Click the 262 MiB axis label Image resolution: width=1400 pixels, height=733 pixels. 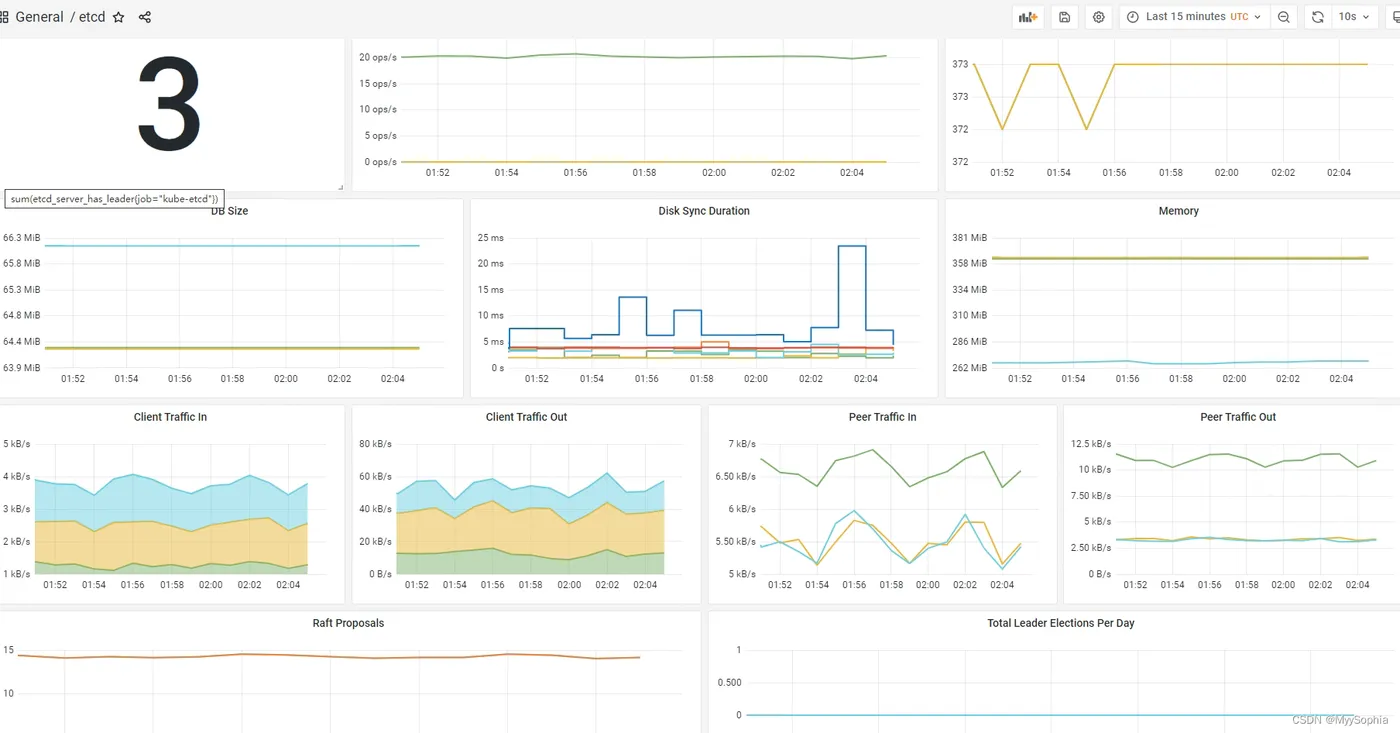pyautogui.click(x=969, y=368)
